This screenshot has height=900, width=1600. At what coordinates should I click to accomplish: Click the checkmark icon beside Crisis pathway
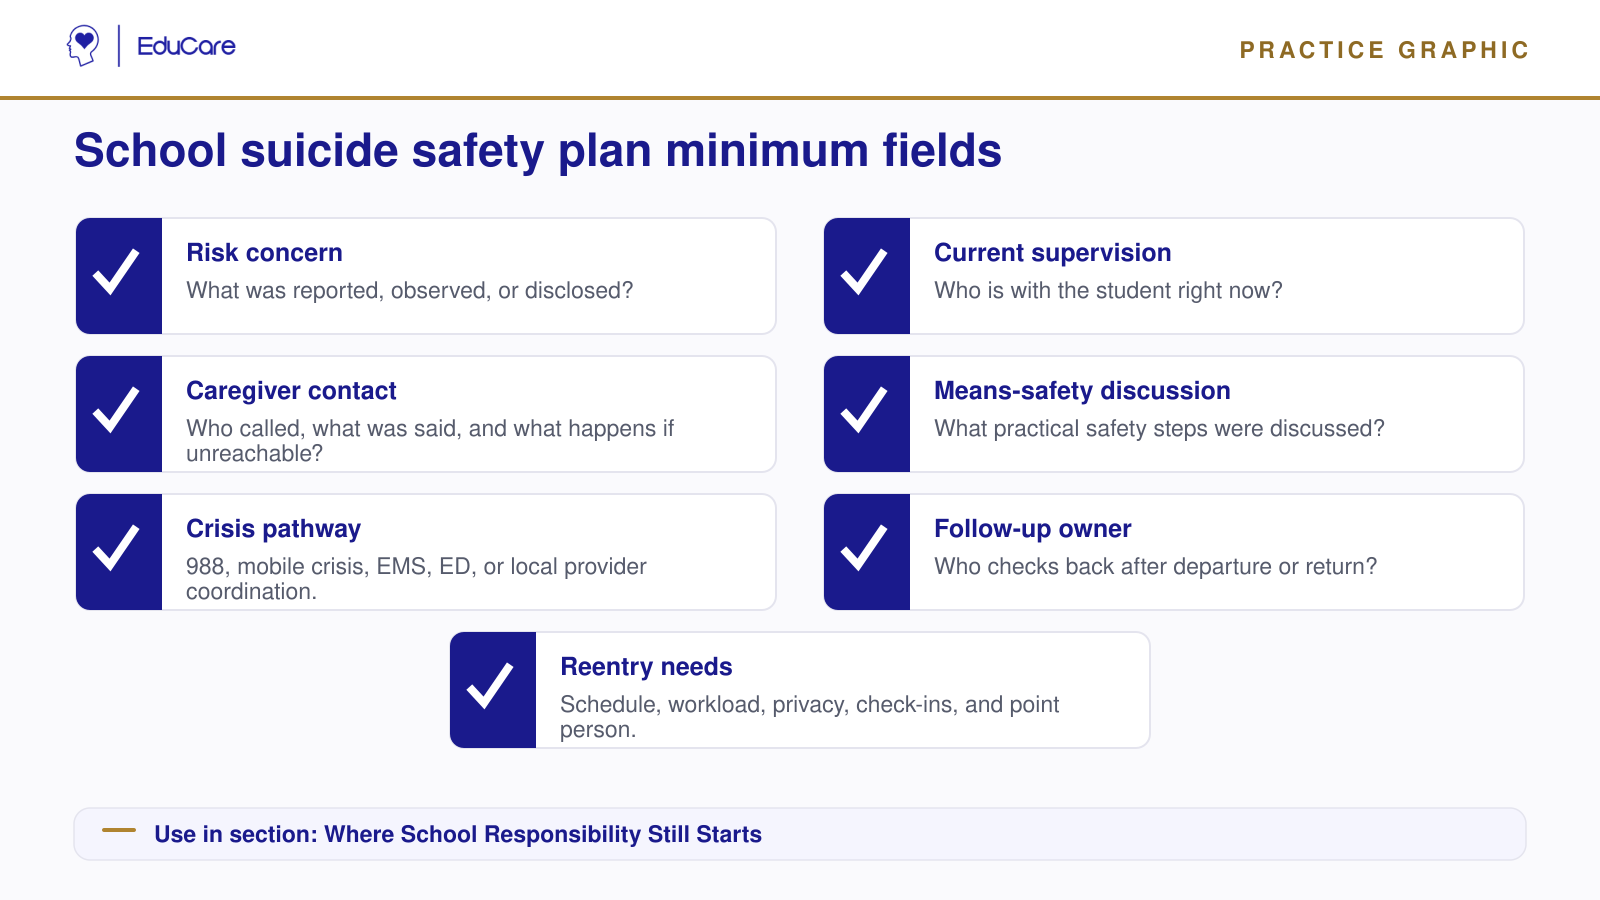click(116, 548)
